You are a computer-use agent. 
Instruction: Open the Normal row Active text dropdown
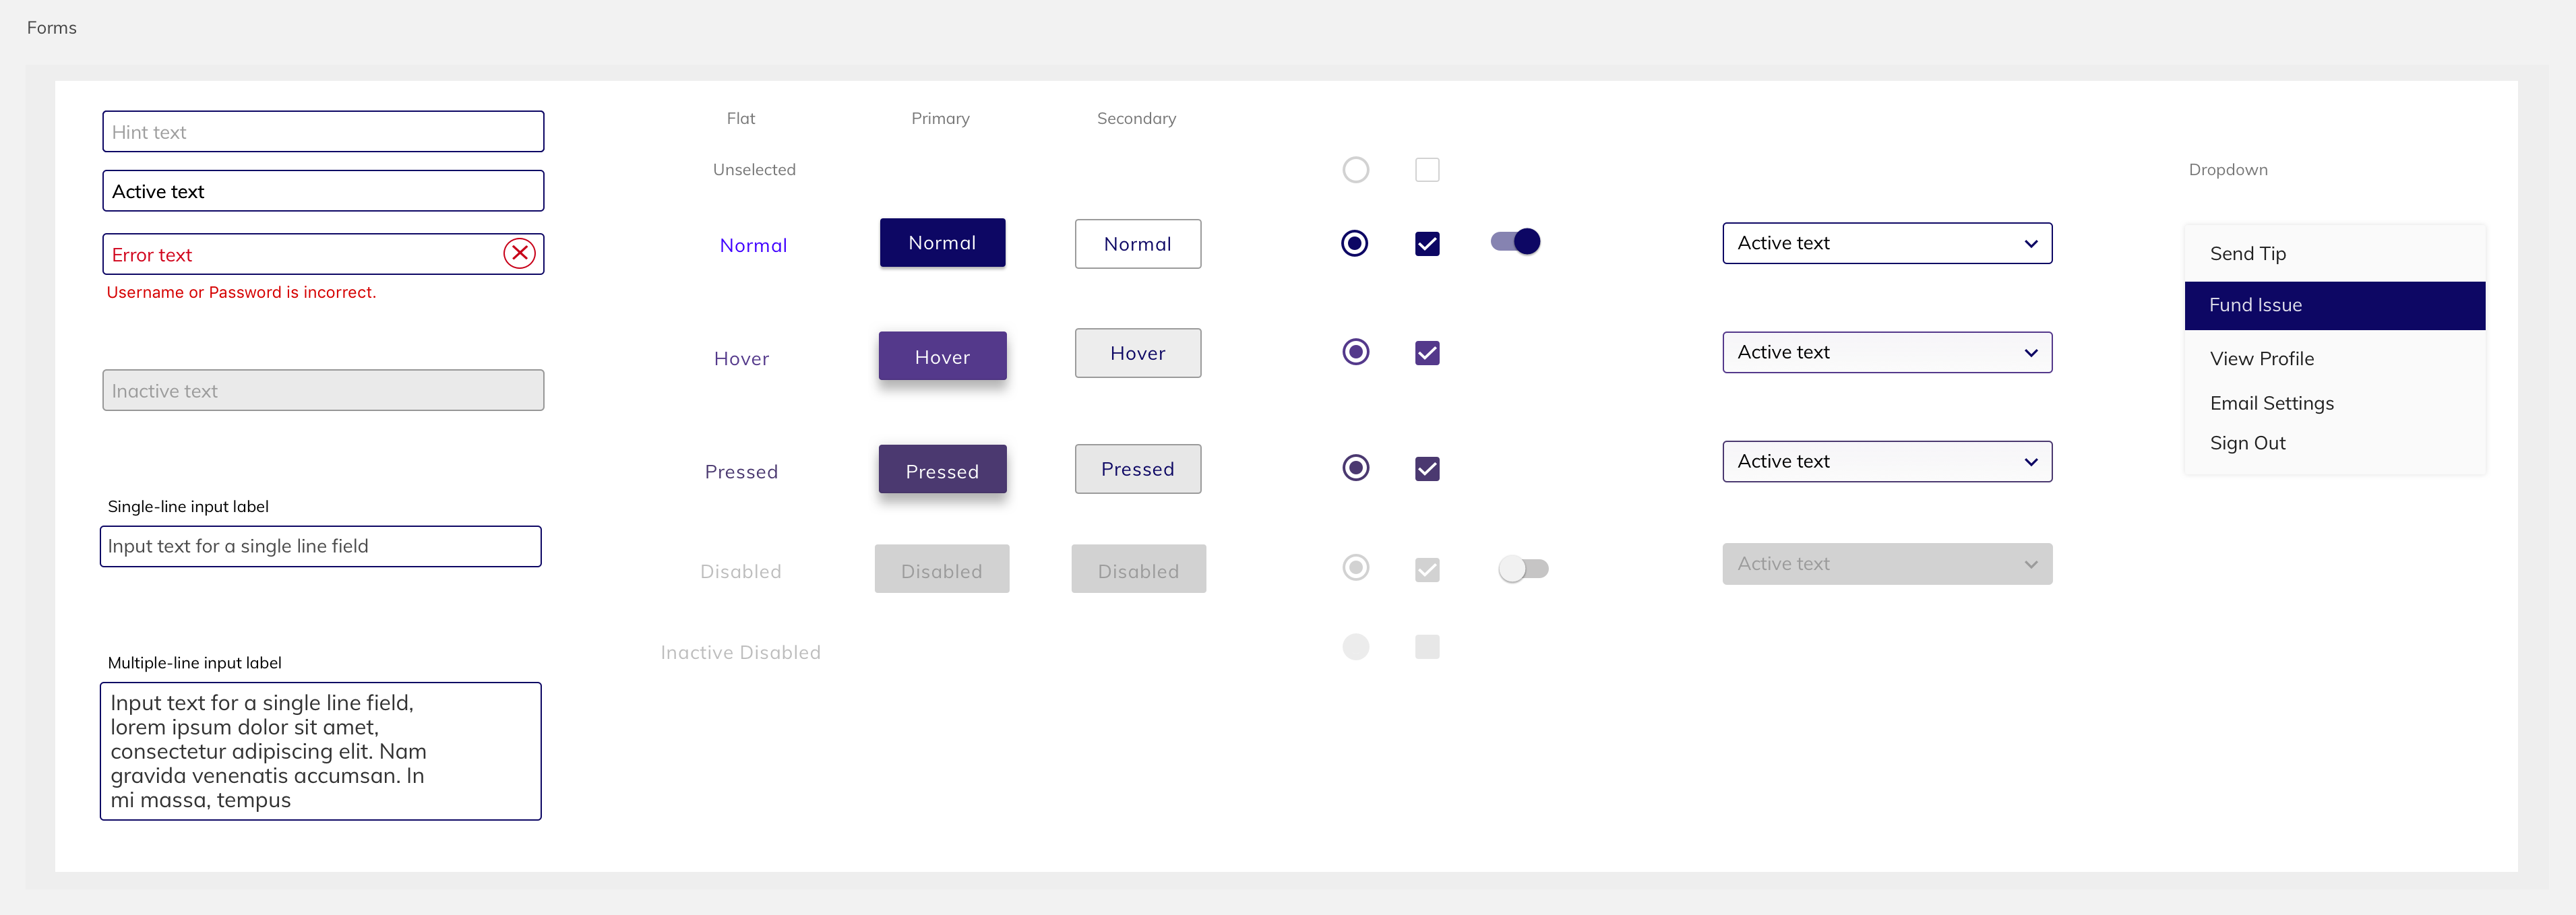coord(1886,244)
